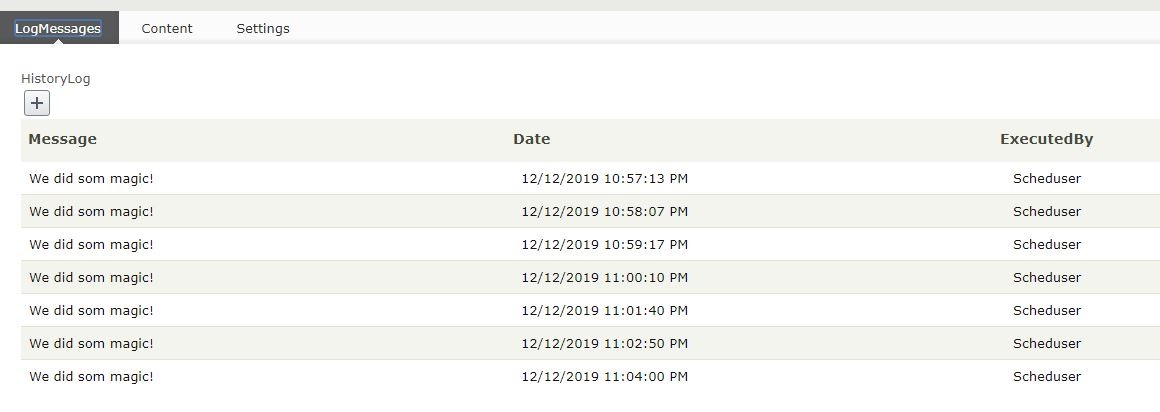Select the log row dated 11:02:50 PM
1160x412 pixels.
click(604, 344)
